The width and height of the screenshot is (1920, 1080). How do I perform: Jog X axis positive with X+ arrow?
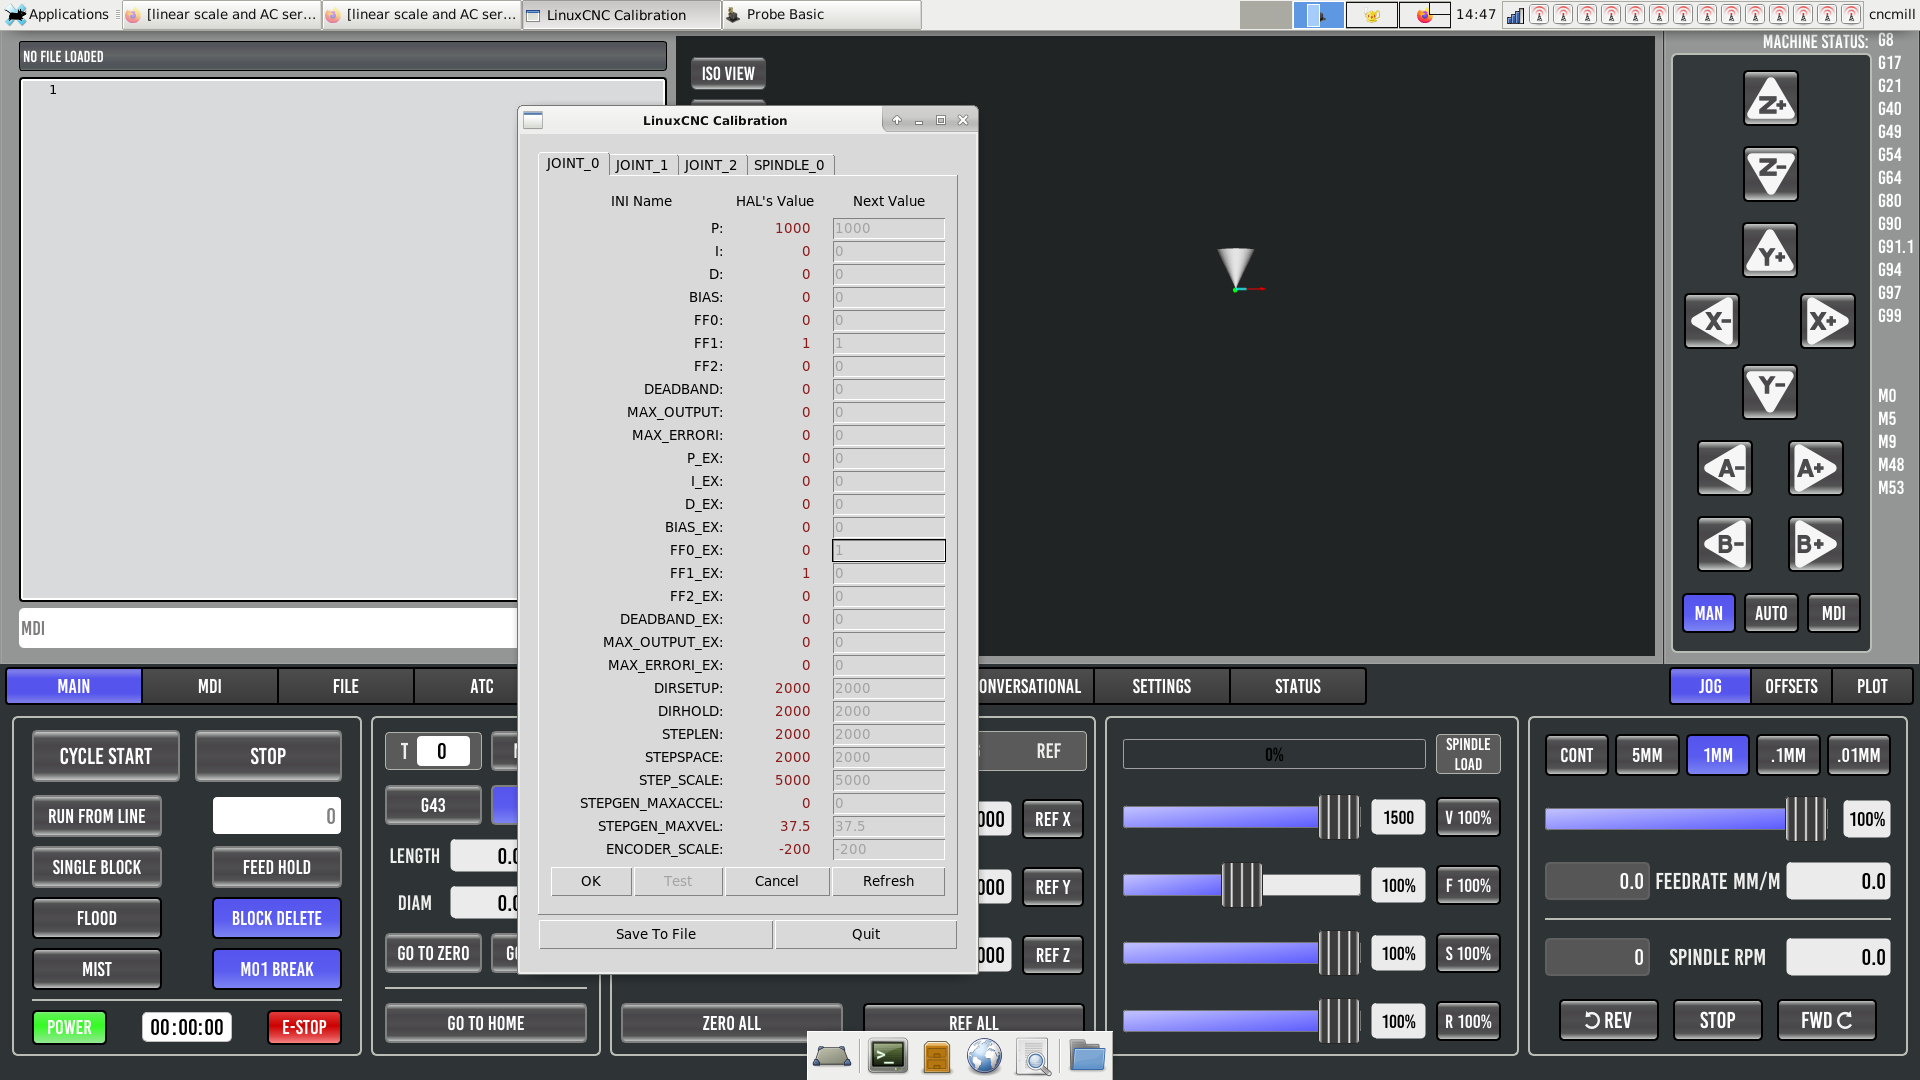coord(1827,321)
